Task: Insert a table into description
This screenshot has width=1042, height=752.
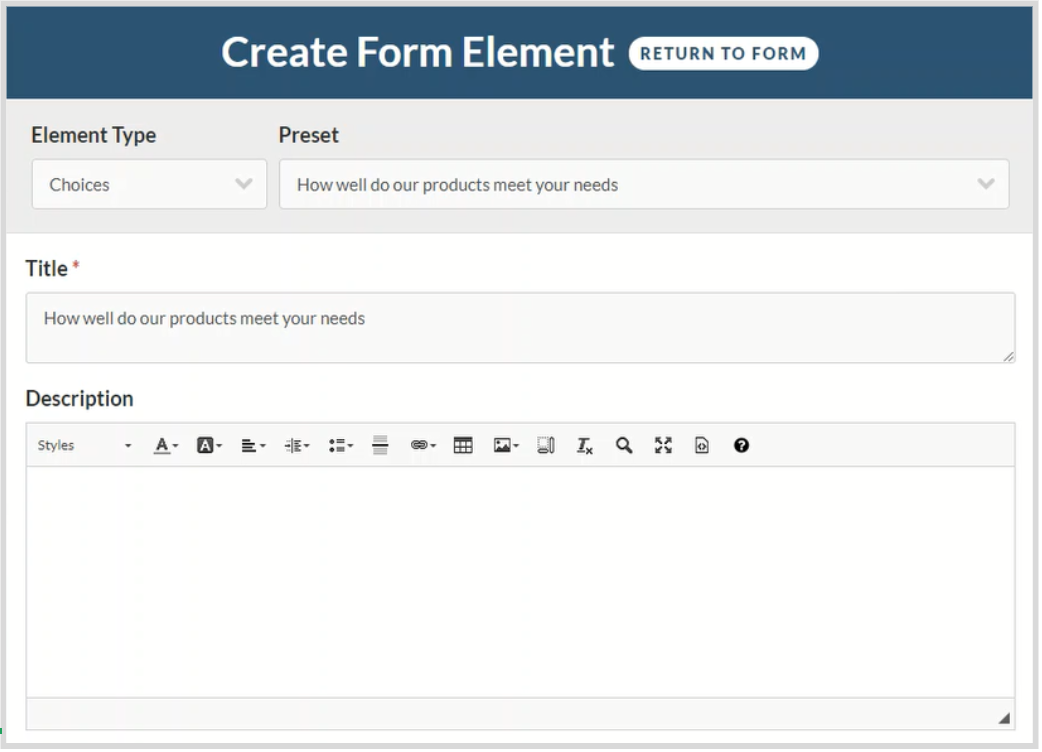Action: (x=464, y=446)
